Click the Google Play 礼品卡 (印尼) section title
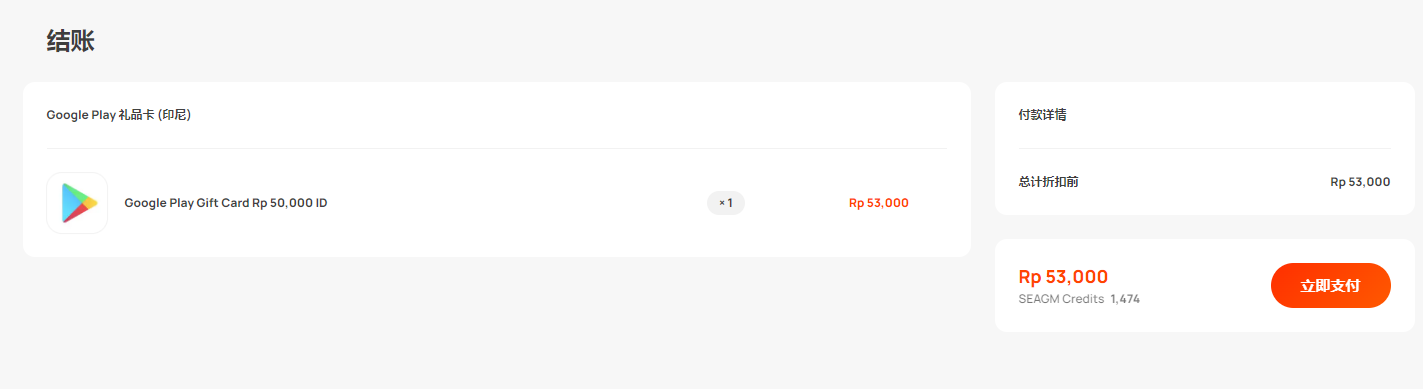The height and width of the screenshot is (389, 1423). click(x=119, y=115)
